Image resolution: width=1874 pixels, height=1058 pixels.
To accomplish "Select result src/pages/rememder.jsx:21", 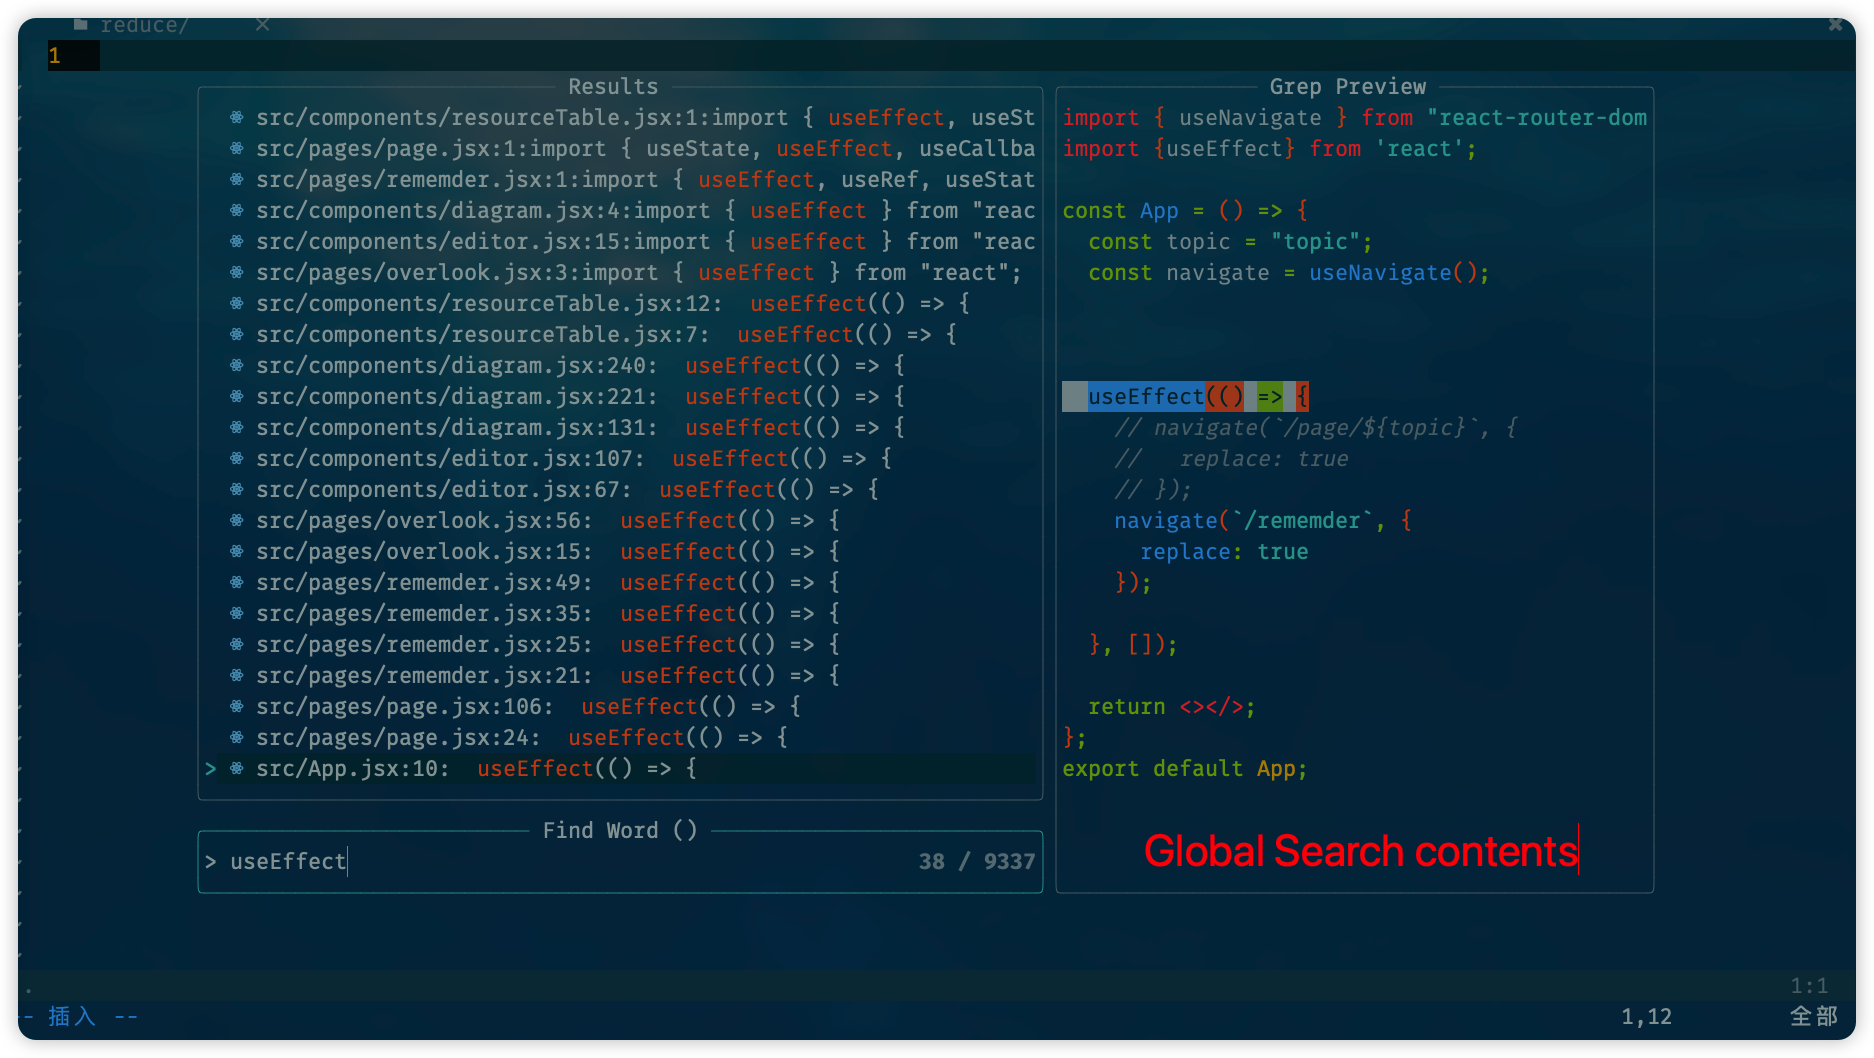I will point(620,675).
